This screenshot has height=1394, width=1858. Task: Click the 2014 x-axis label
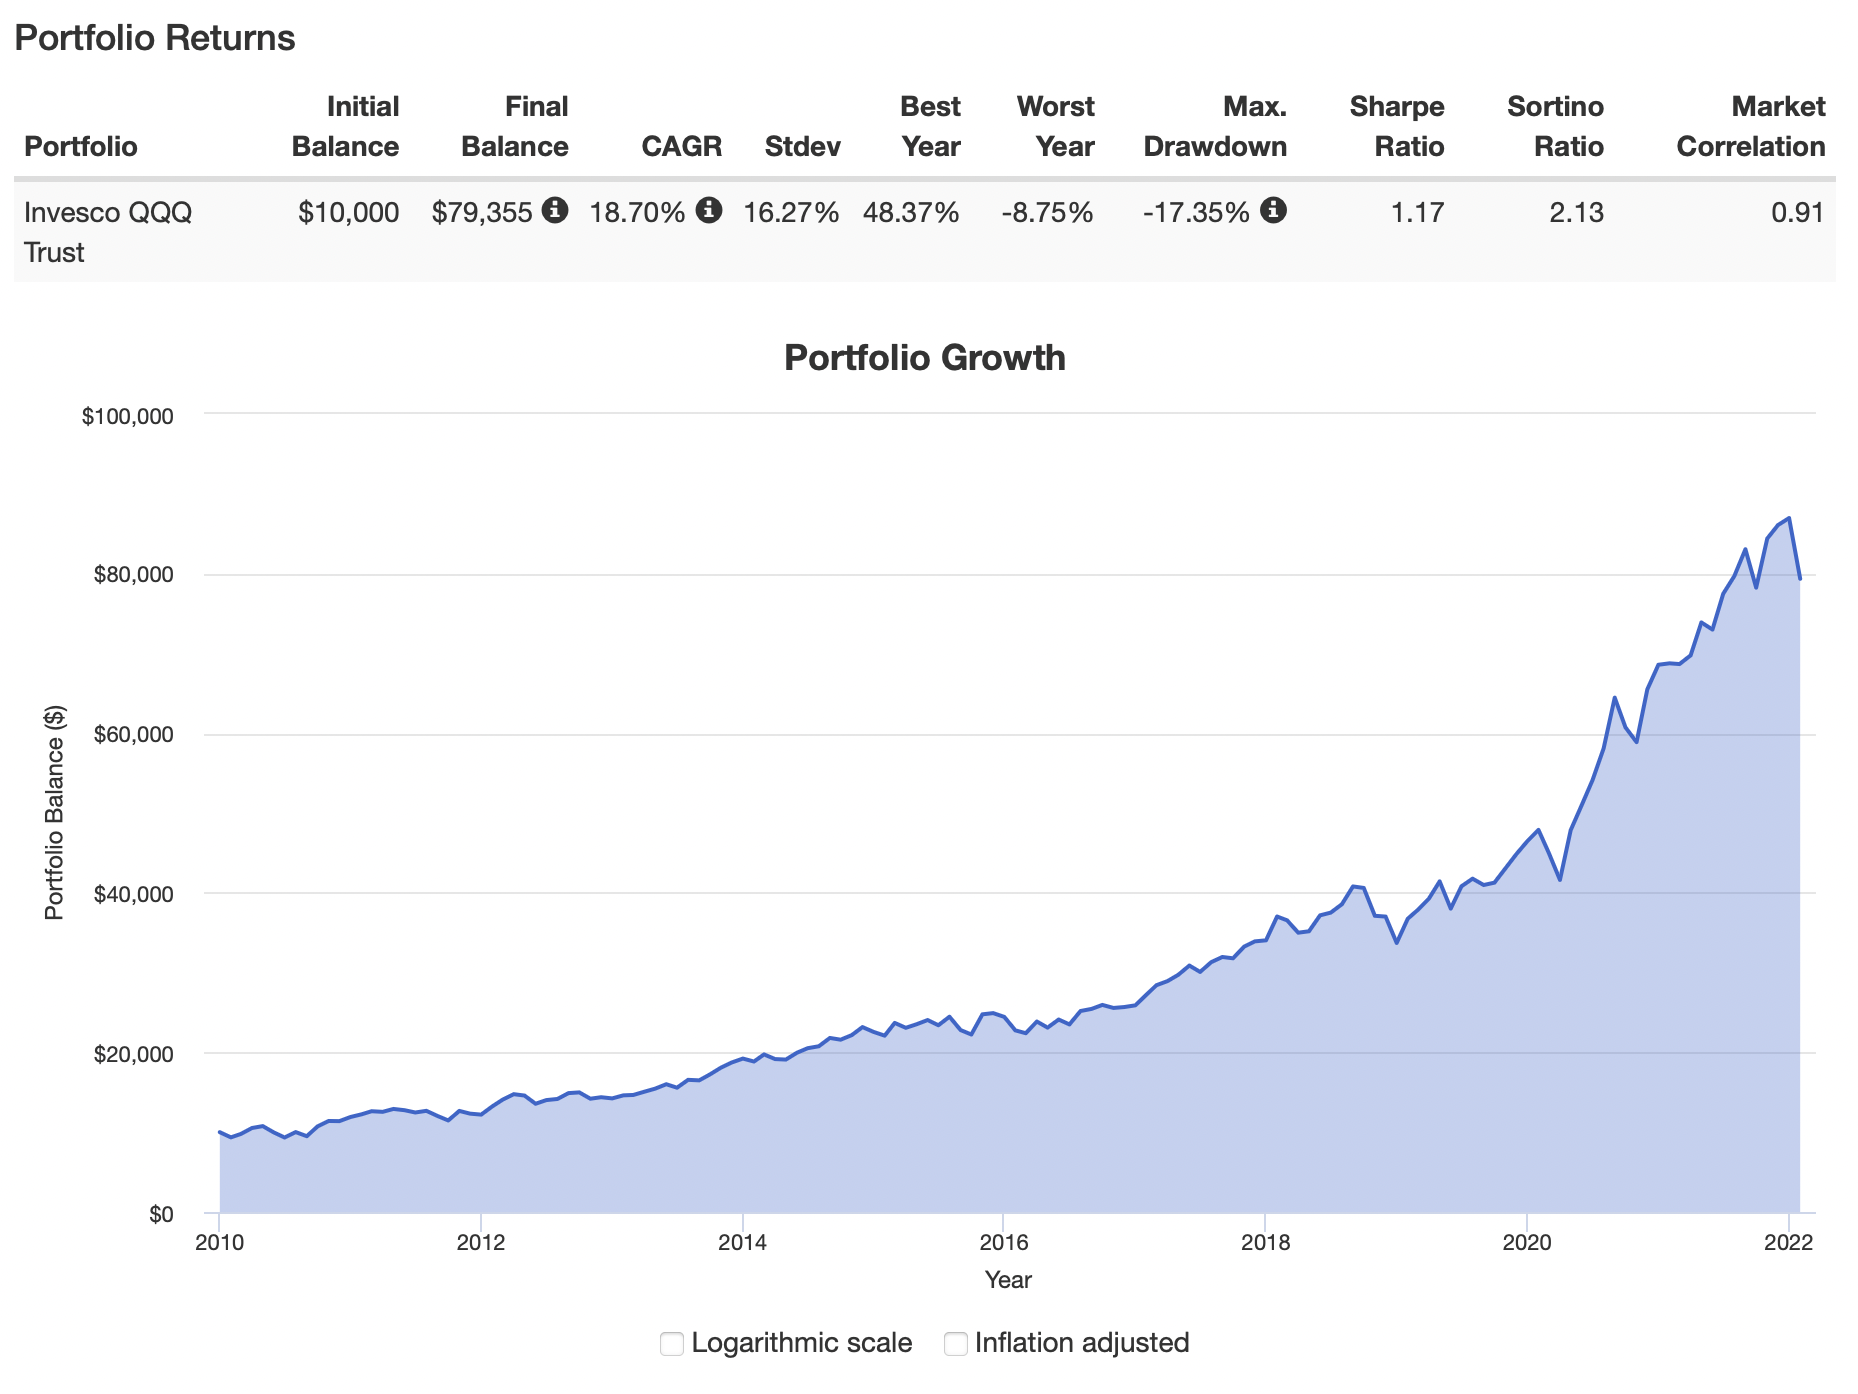(742, 1243)
